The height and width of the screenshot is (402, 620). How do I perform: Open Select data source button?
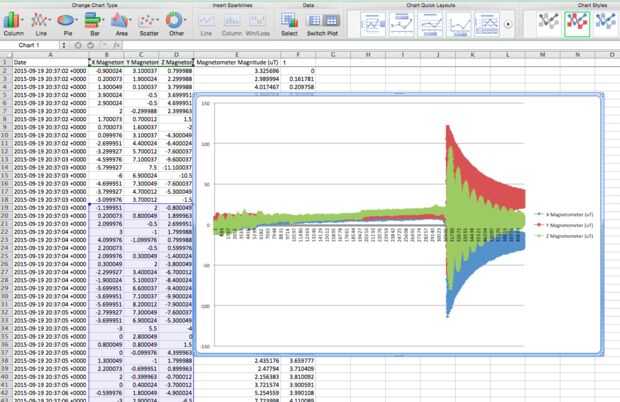289,24
